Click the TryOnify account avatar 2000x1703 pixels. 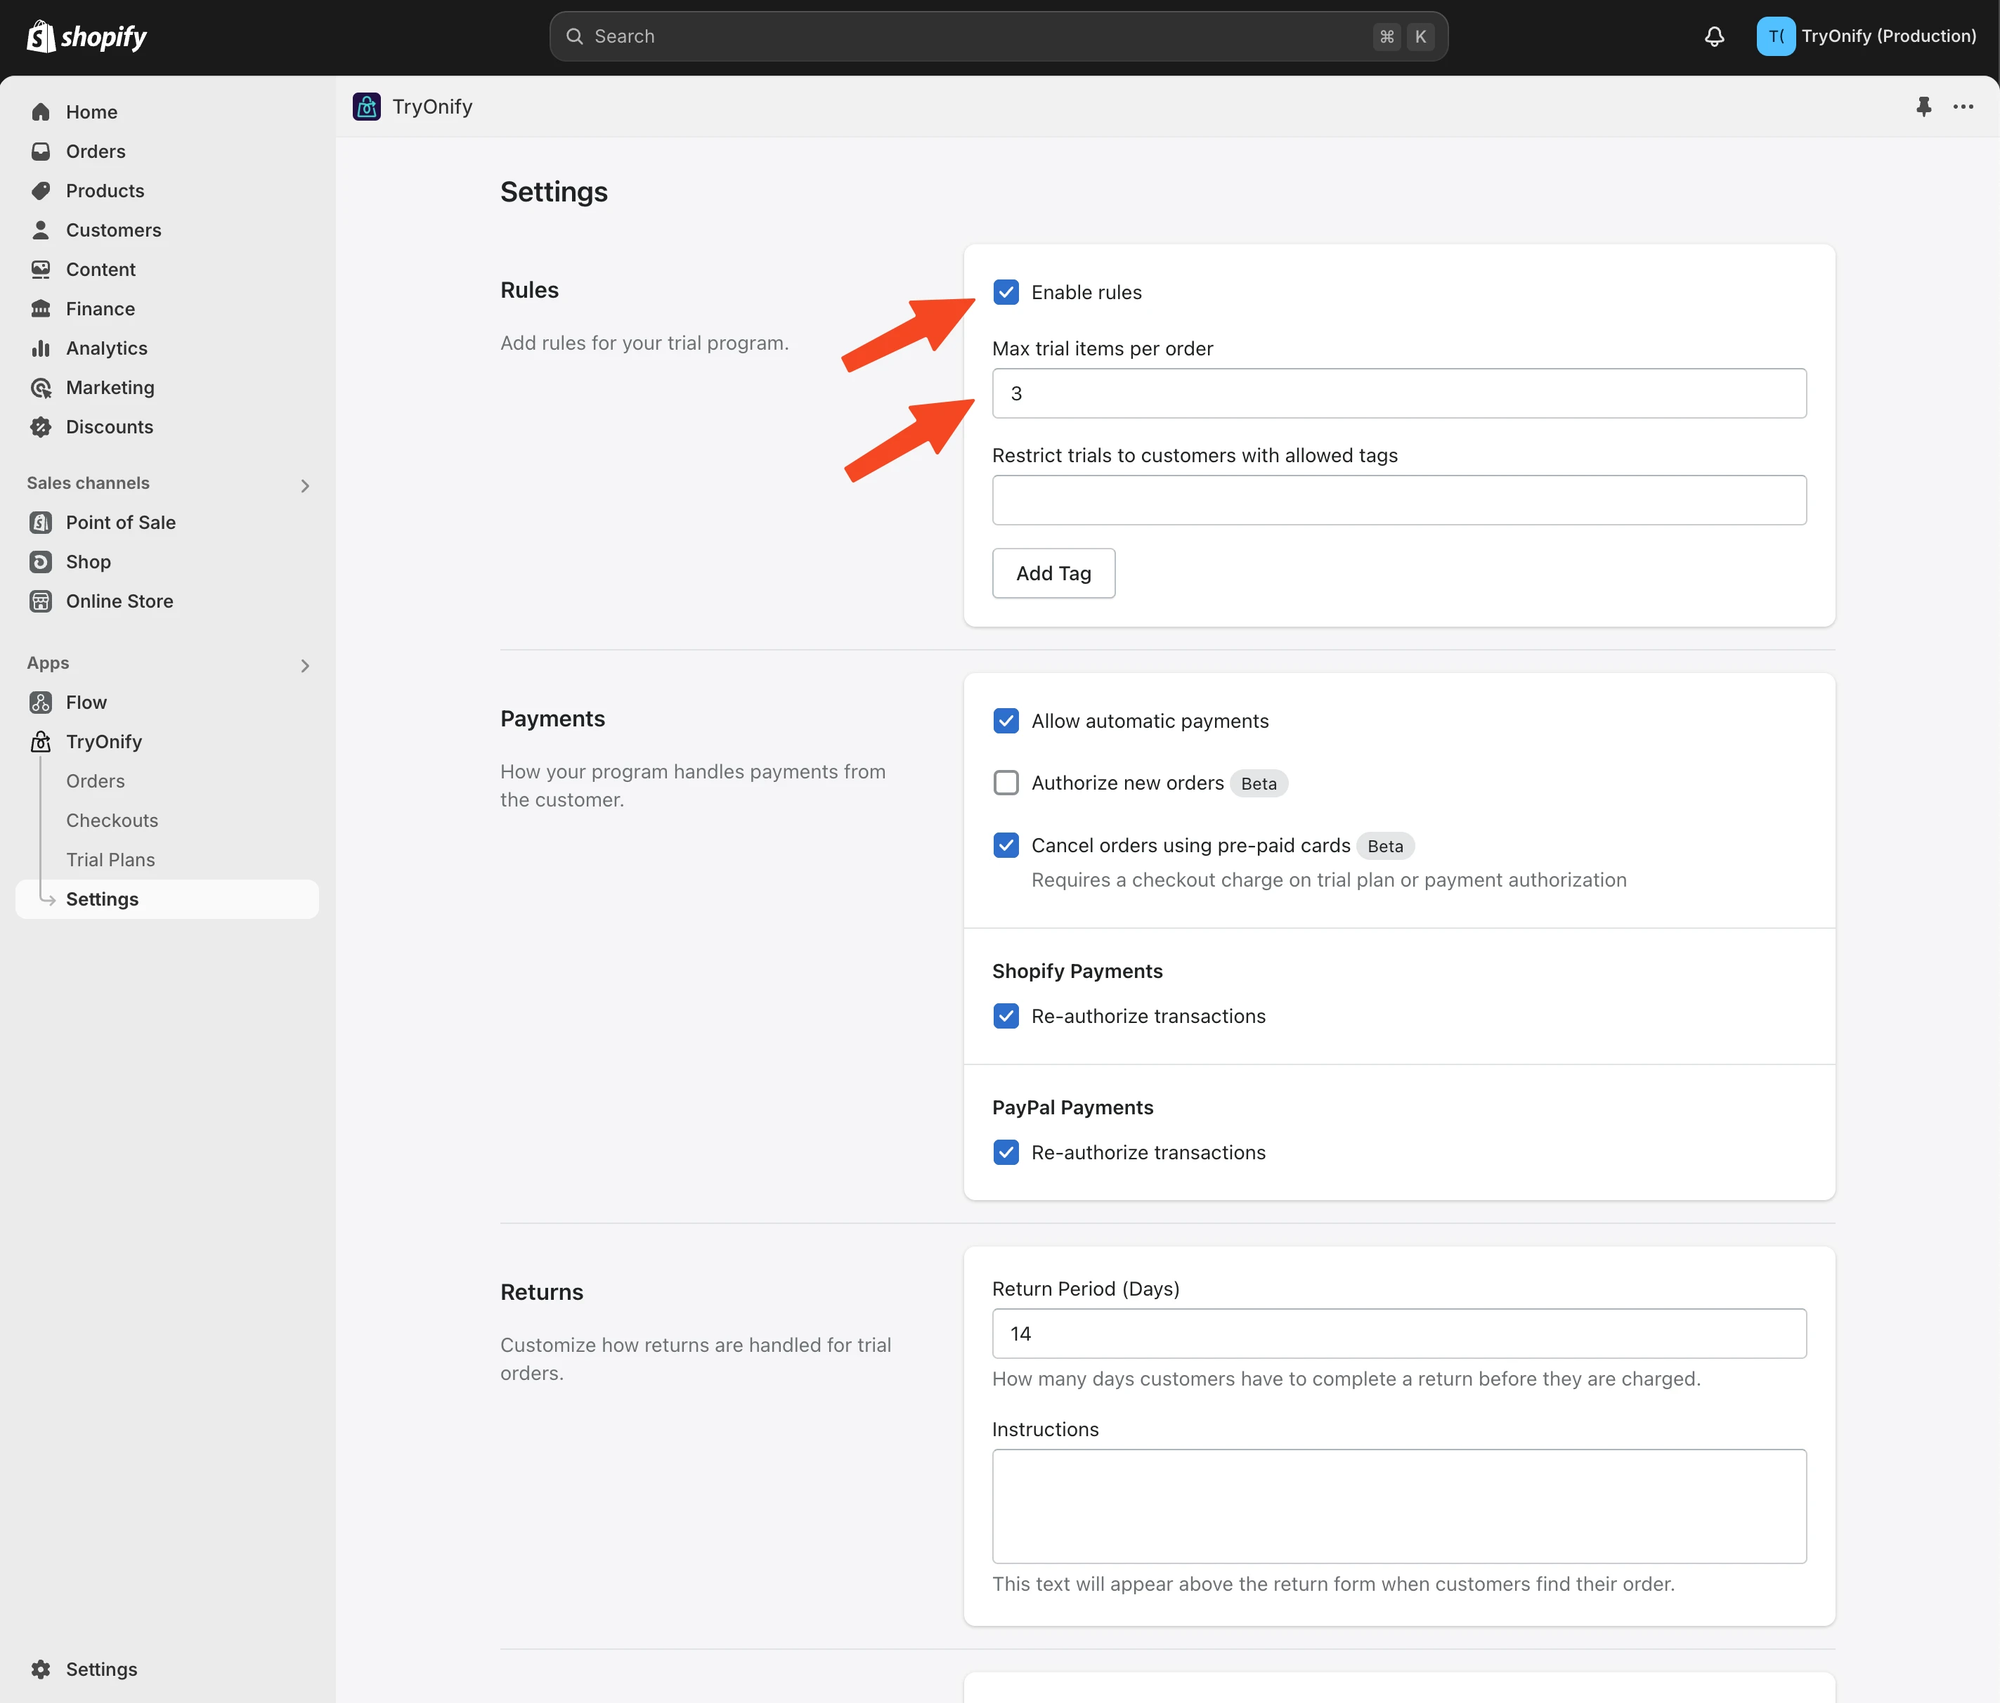pos(1776,37)
